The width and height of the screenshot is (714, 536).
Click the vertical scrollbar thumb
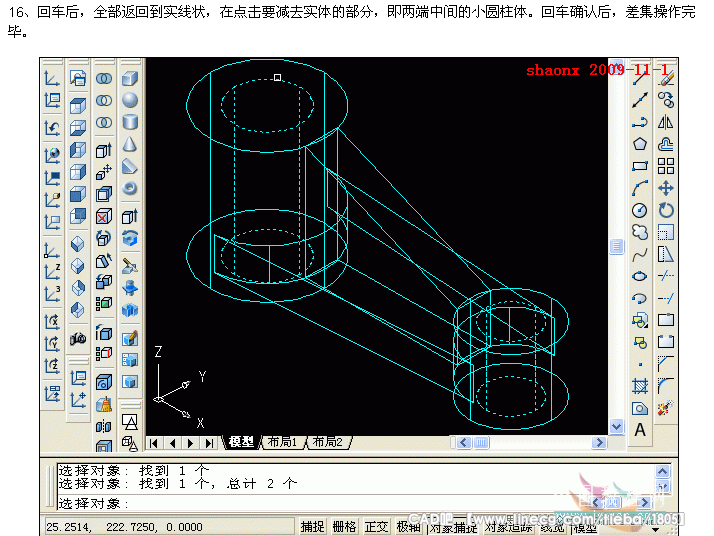(616, 247)
